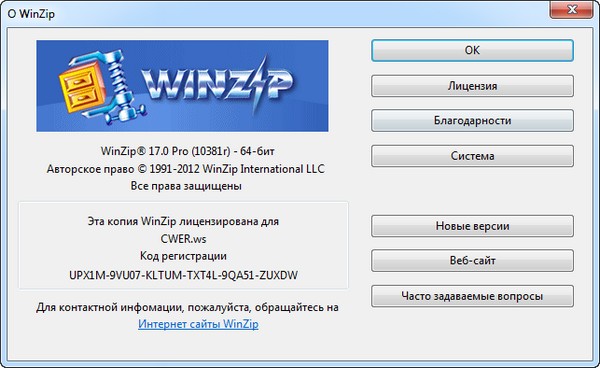Screen dimensions: 600x368
Task: View Система information
Action: [472, 156]
